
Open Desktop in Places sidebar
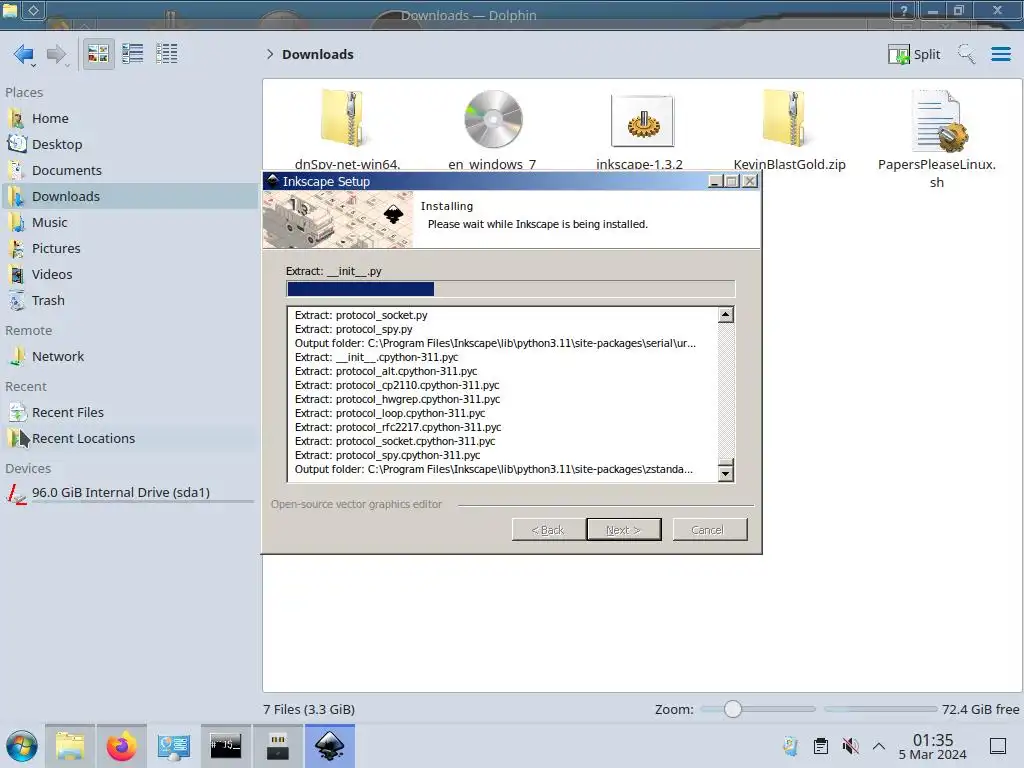[129, 144]
